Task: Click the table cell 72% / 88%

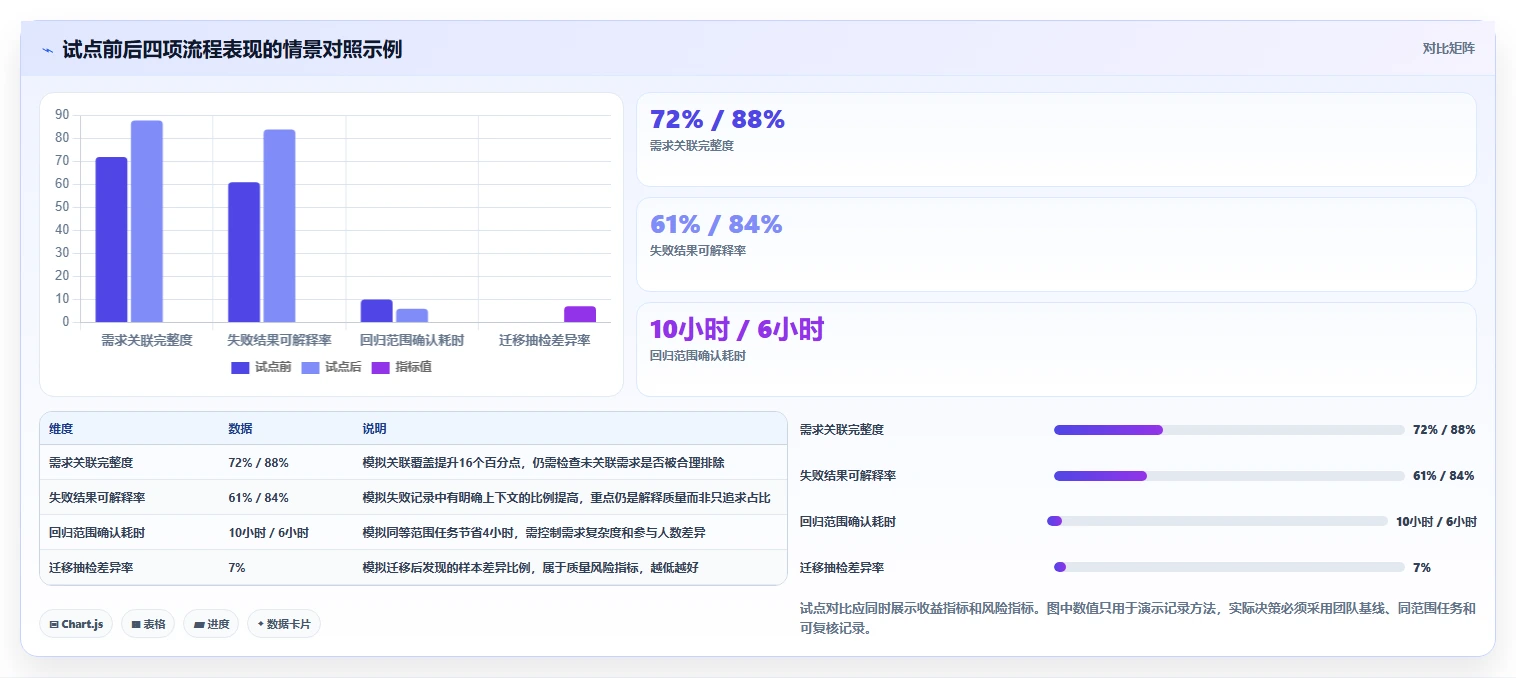Action: pyautogui.click(x=258, y=463)
